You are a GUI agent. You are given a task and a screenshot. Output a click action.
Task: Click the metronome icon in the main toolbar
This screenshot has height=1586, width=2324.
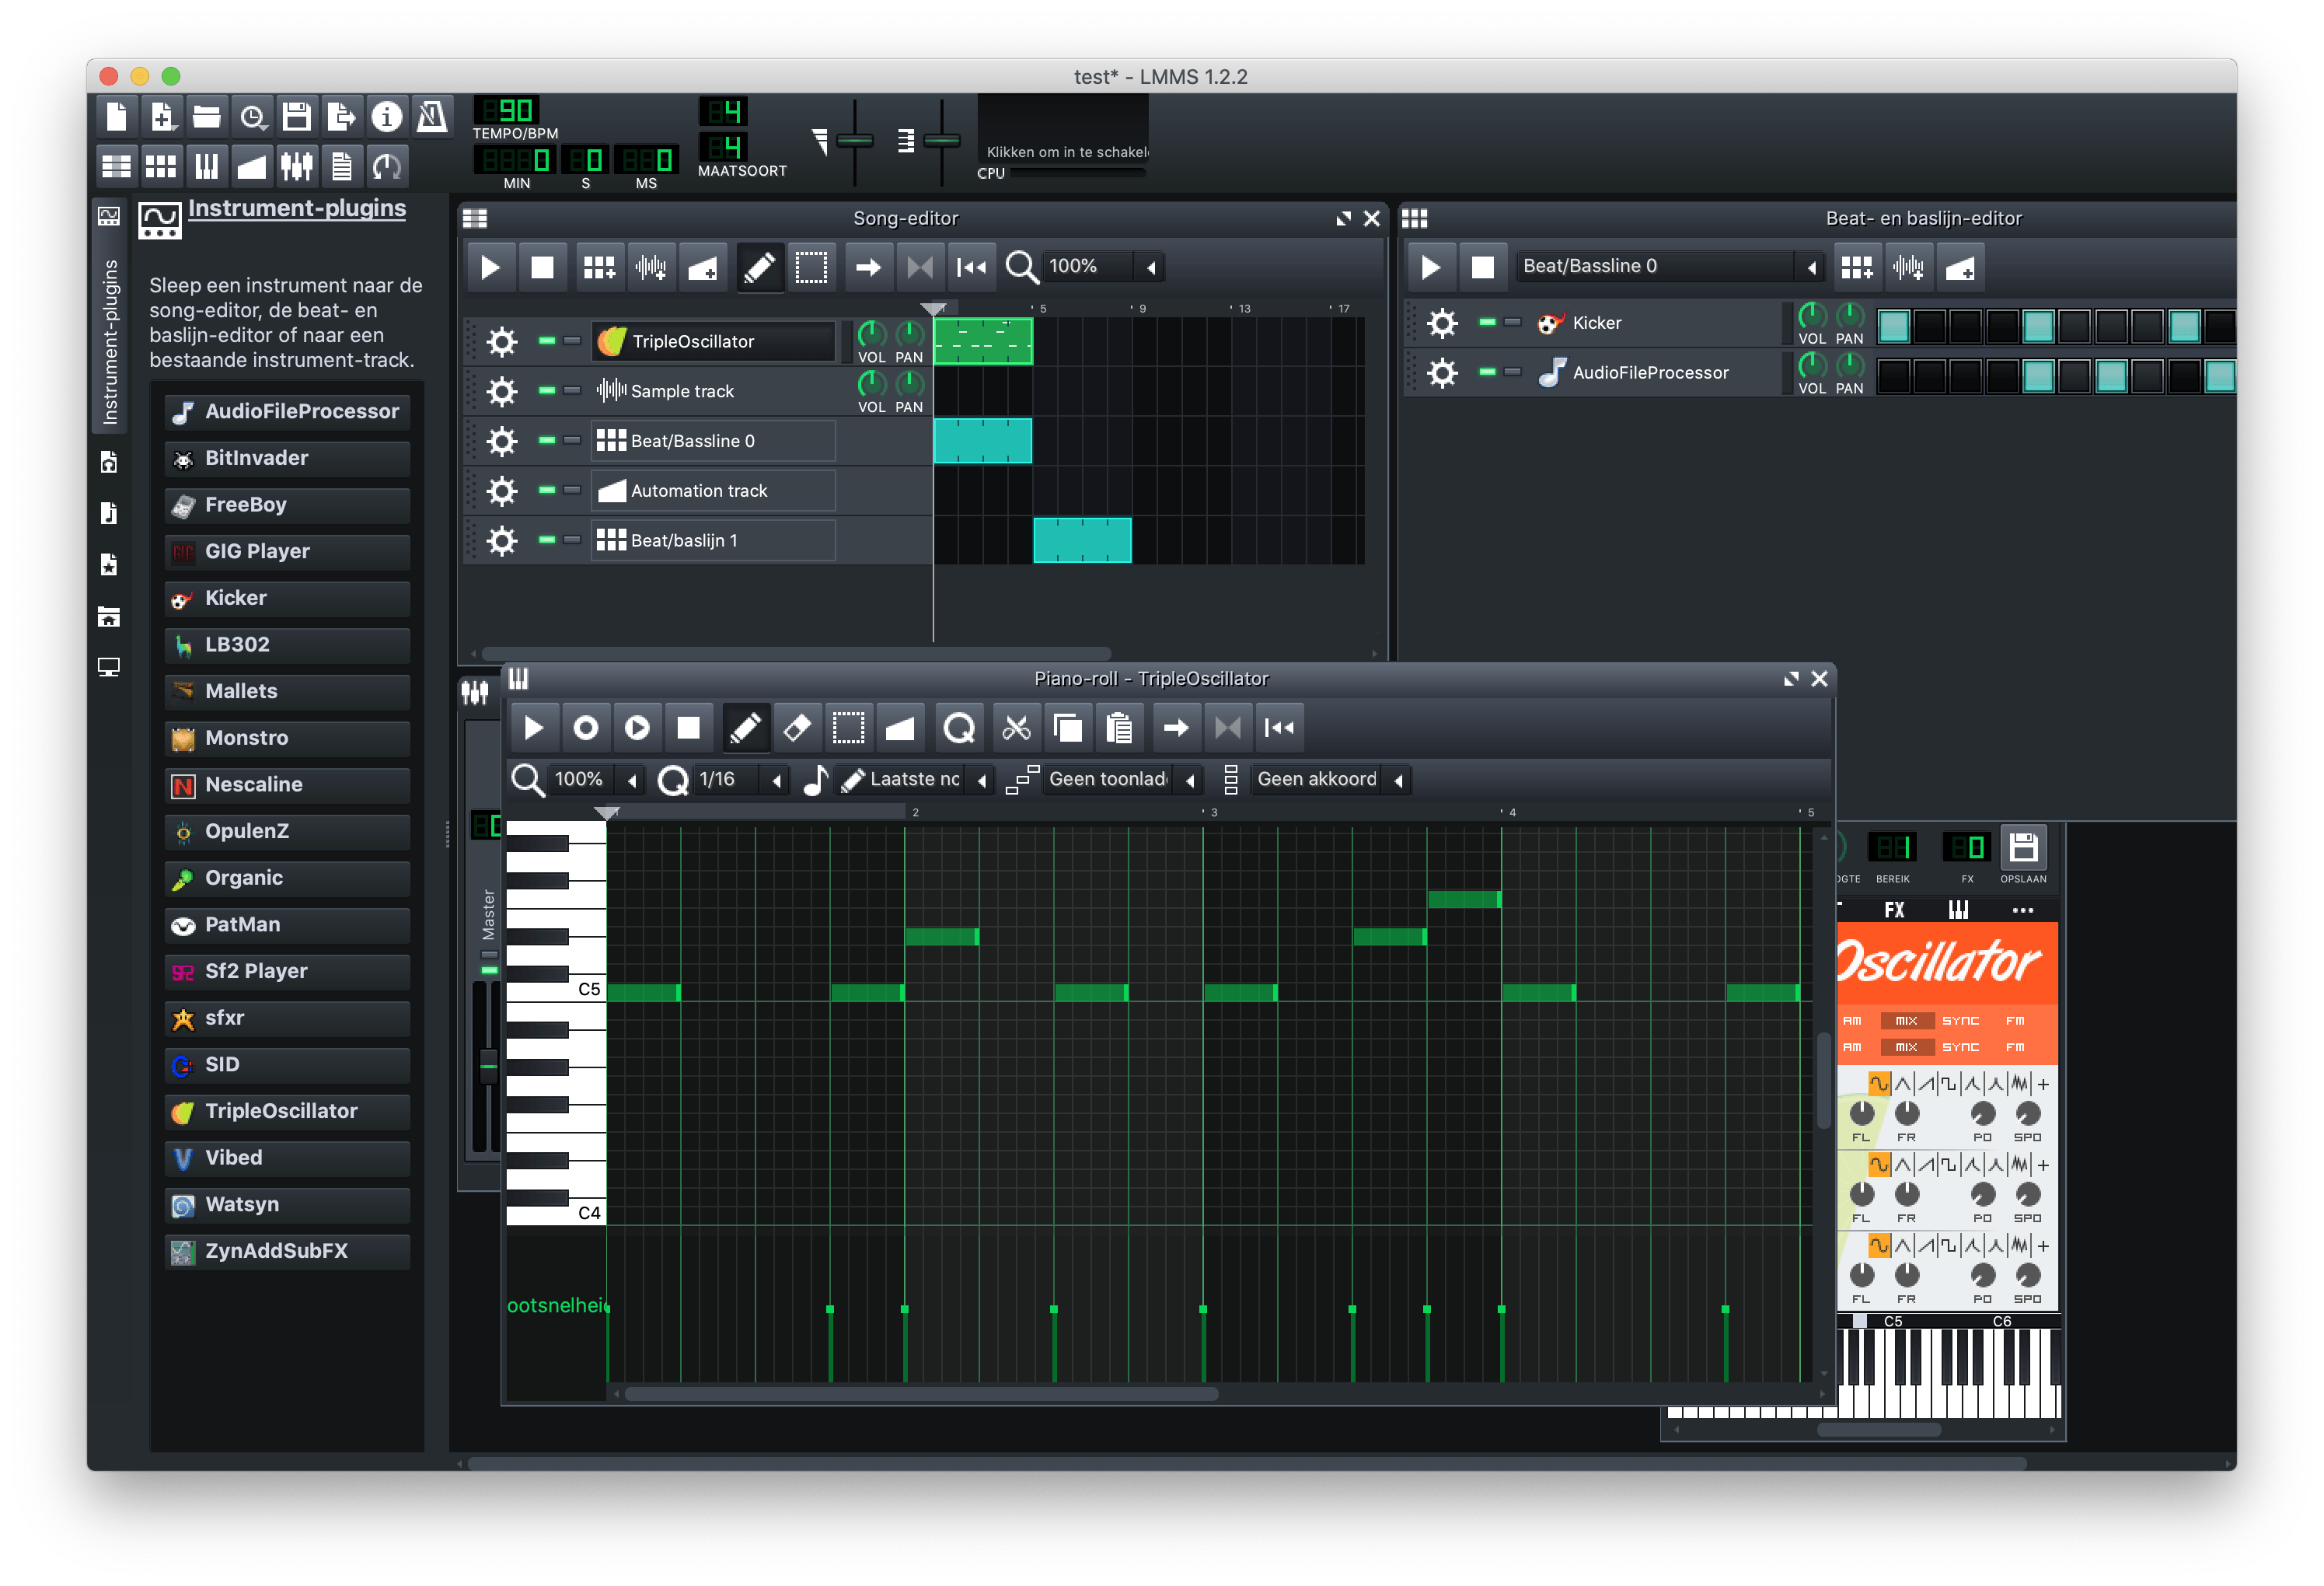pos(432,117)
